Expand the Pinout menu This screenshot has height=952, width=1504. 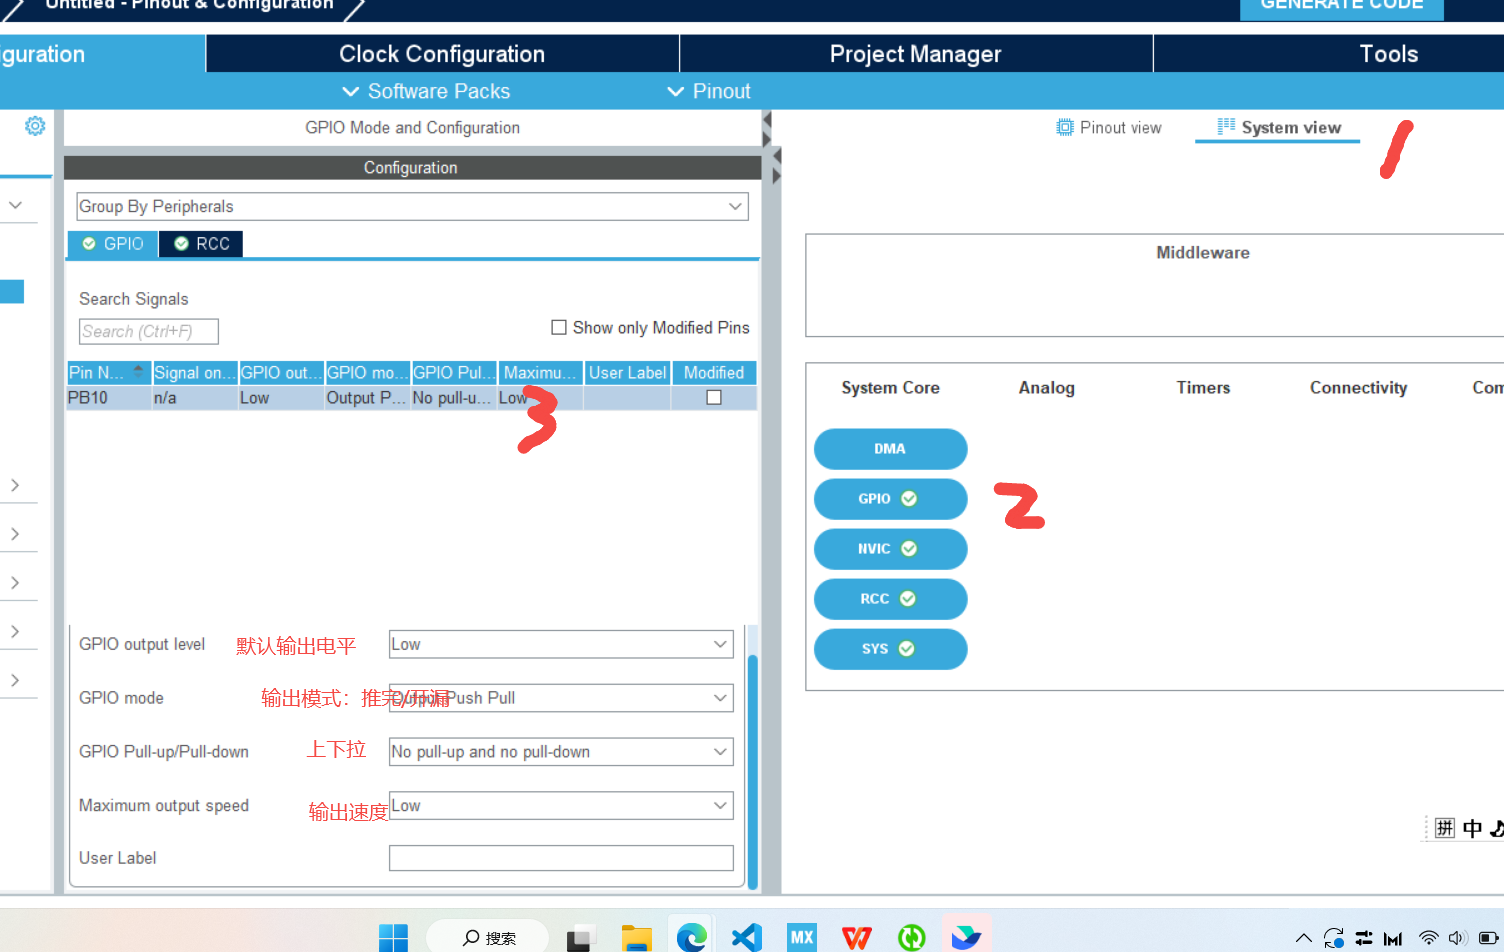pos(709,91)
